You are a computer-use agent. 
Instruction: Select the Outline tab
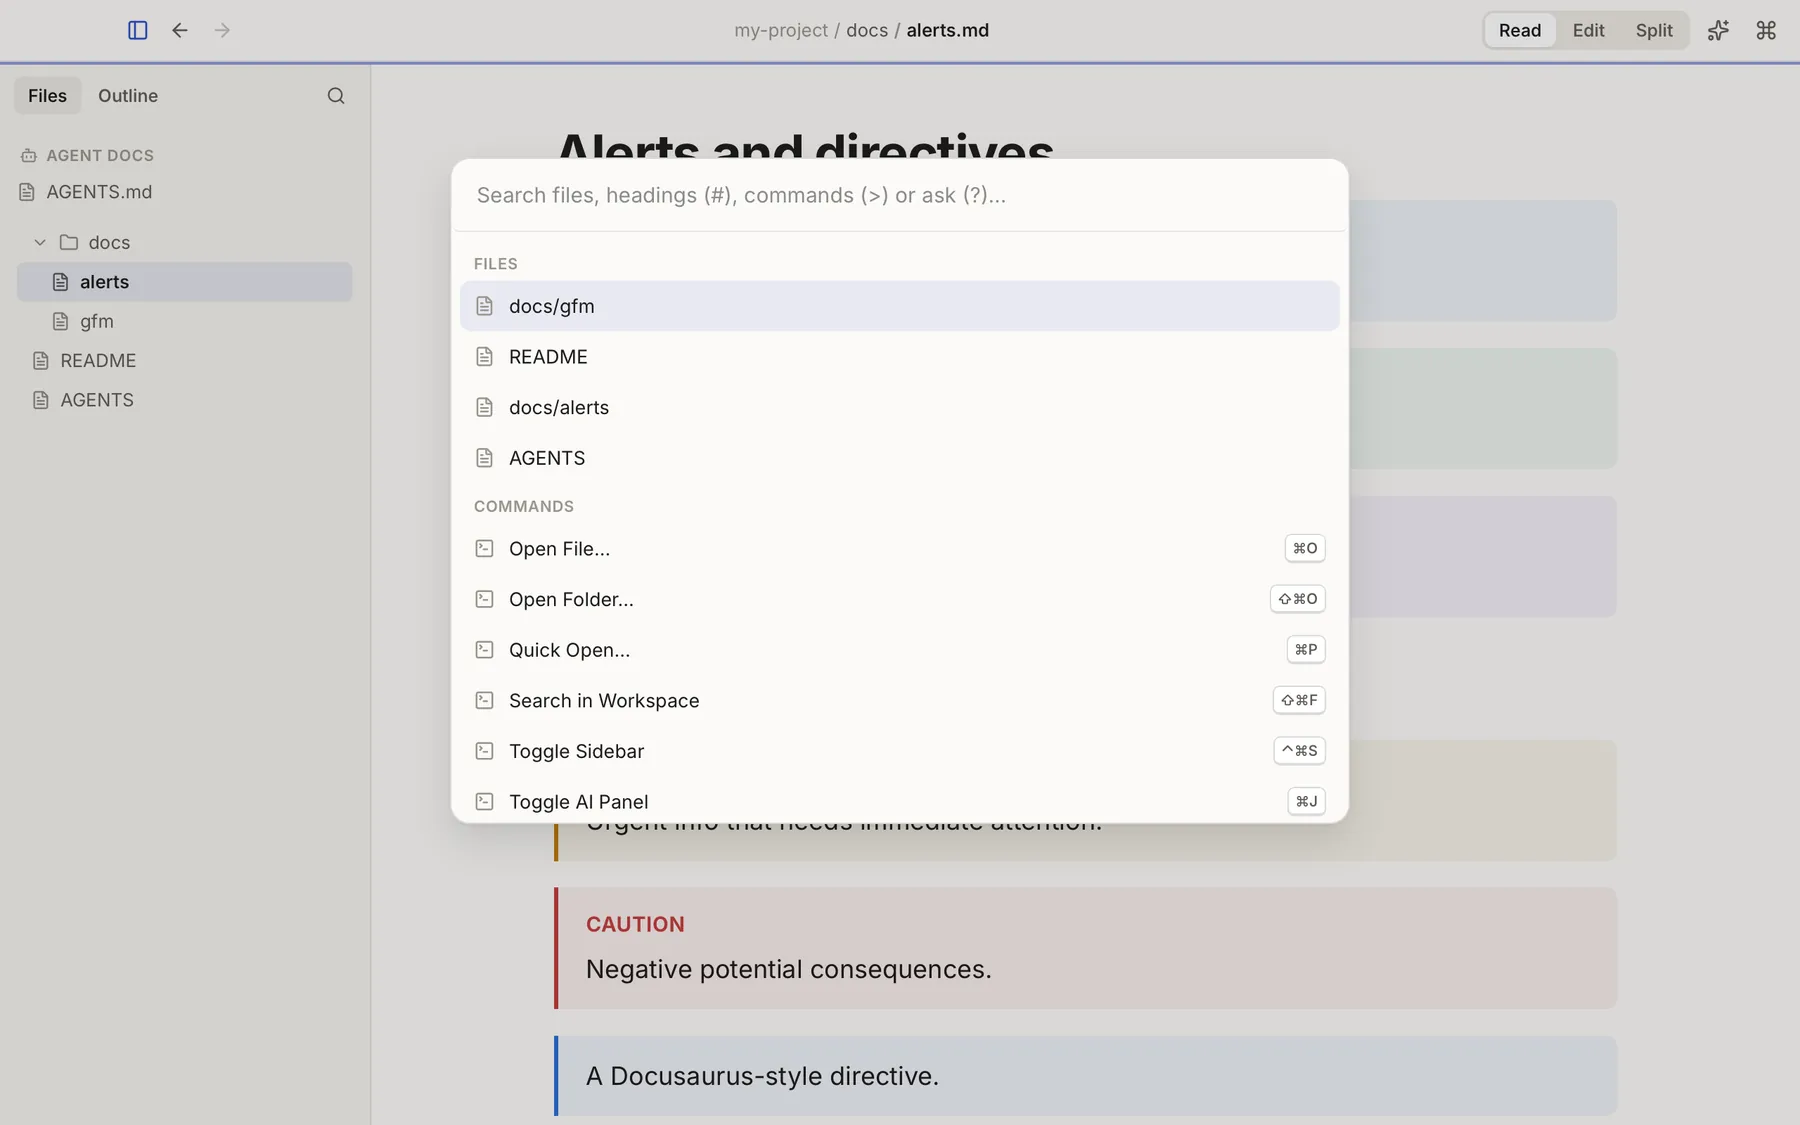click(x=128, y=96)
